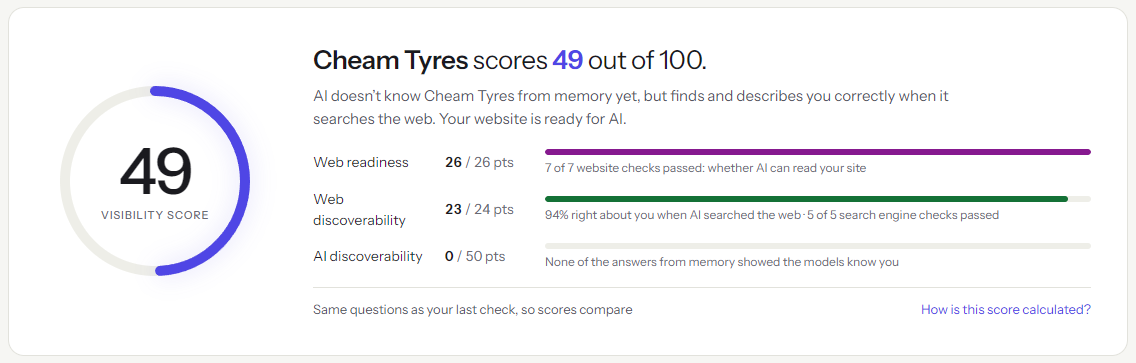Screen dimensions: 1136x363
Task: Click the circular visibility score gauge
Action: pyautogui.click(x=155, y=181)
